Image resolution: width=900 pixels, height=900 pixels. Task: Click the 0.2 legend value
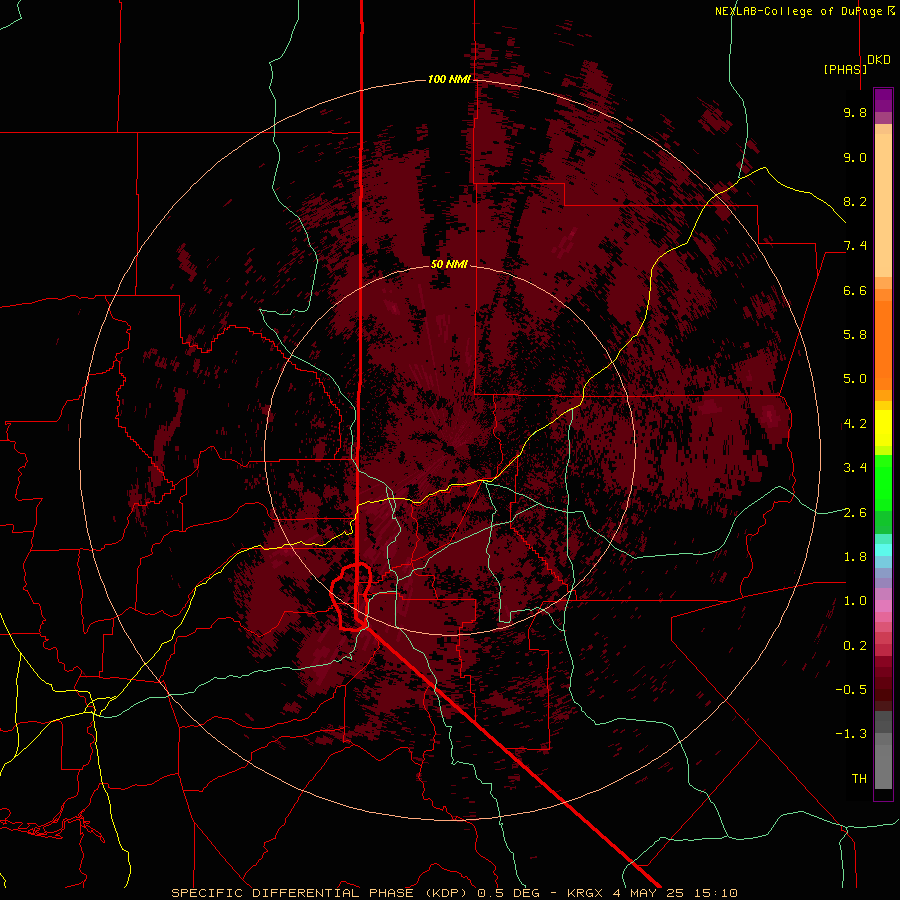(855, 646)
